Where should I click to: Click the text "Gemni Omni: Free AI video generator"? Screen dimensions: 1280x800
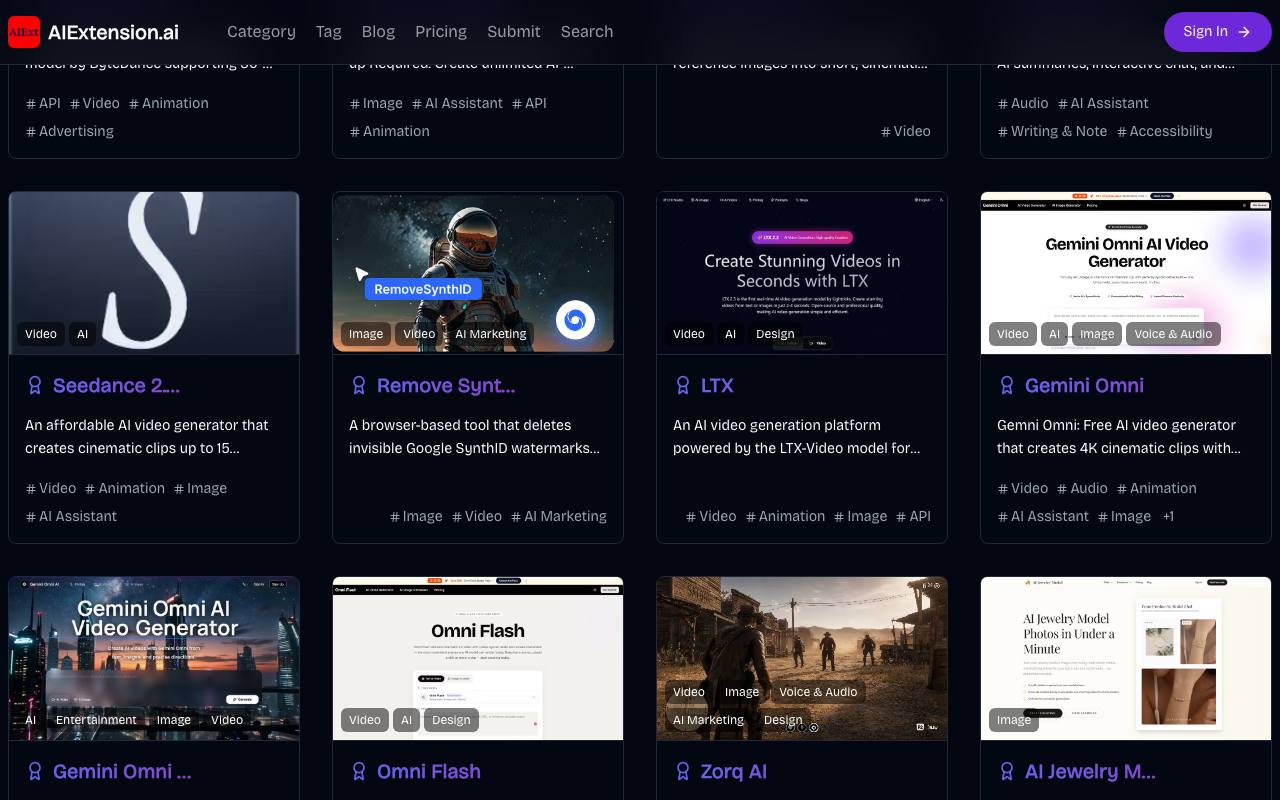[x=1116, y=425]
